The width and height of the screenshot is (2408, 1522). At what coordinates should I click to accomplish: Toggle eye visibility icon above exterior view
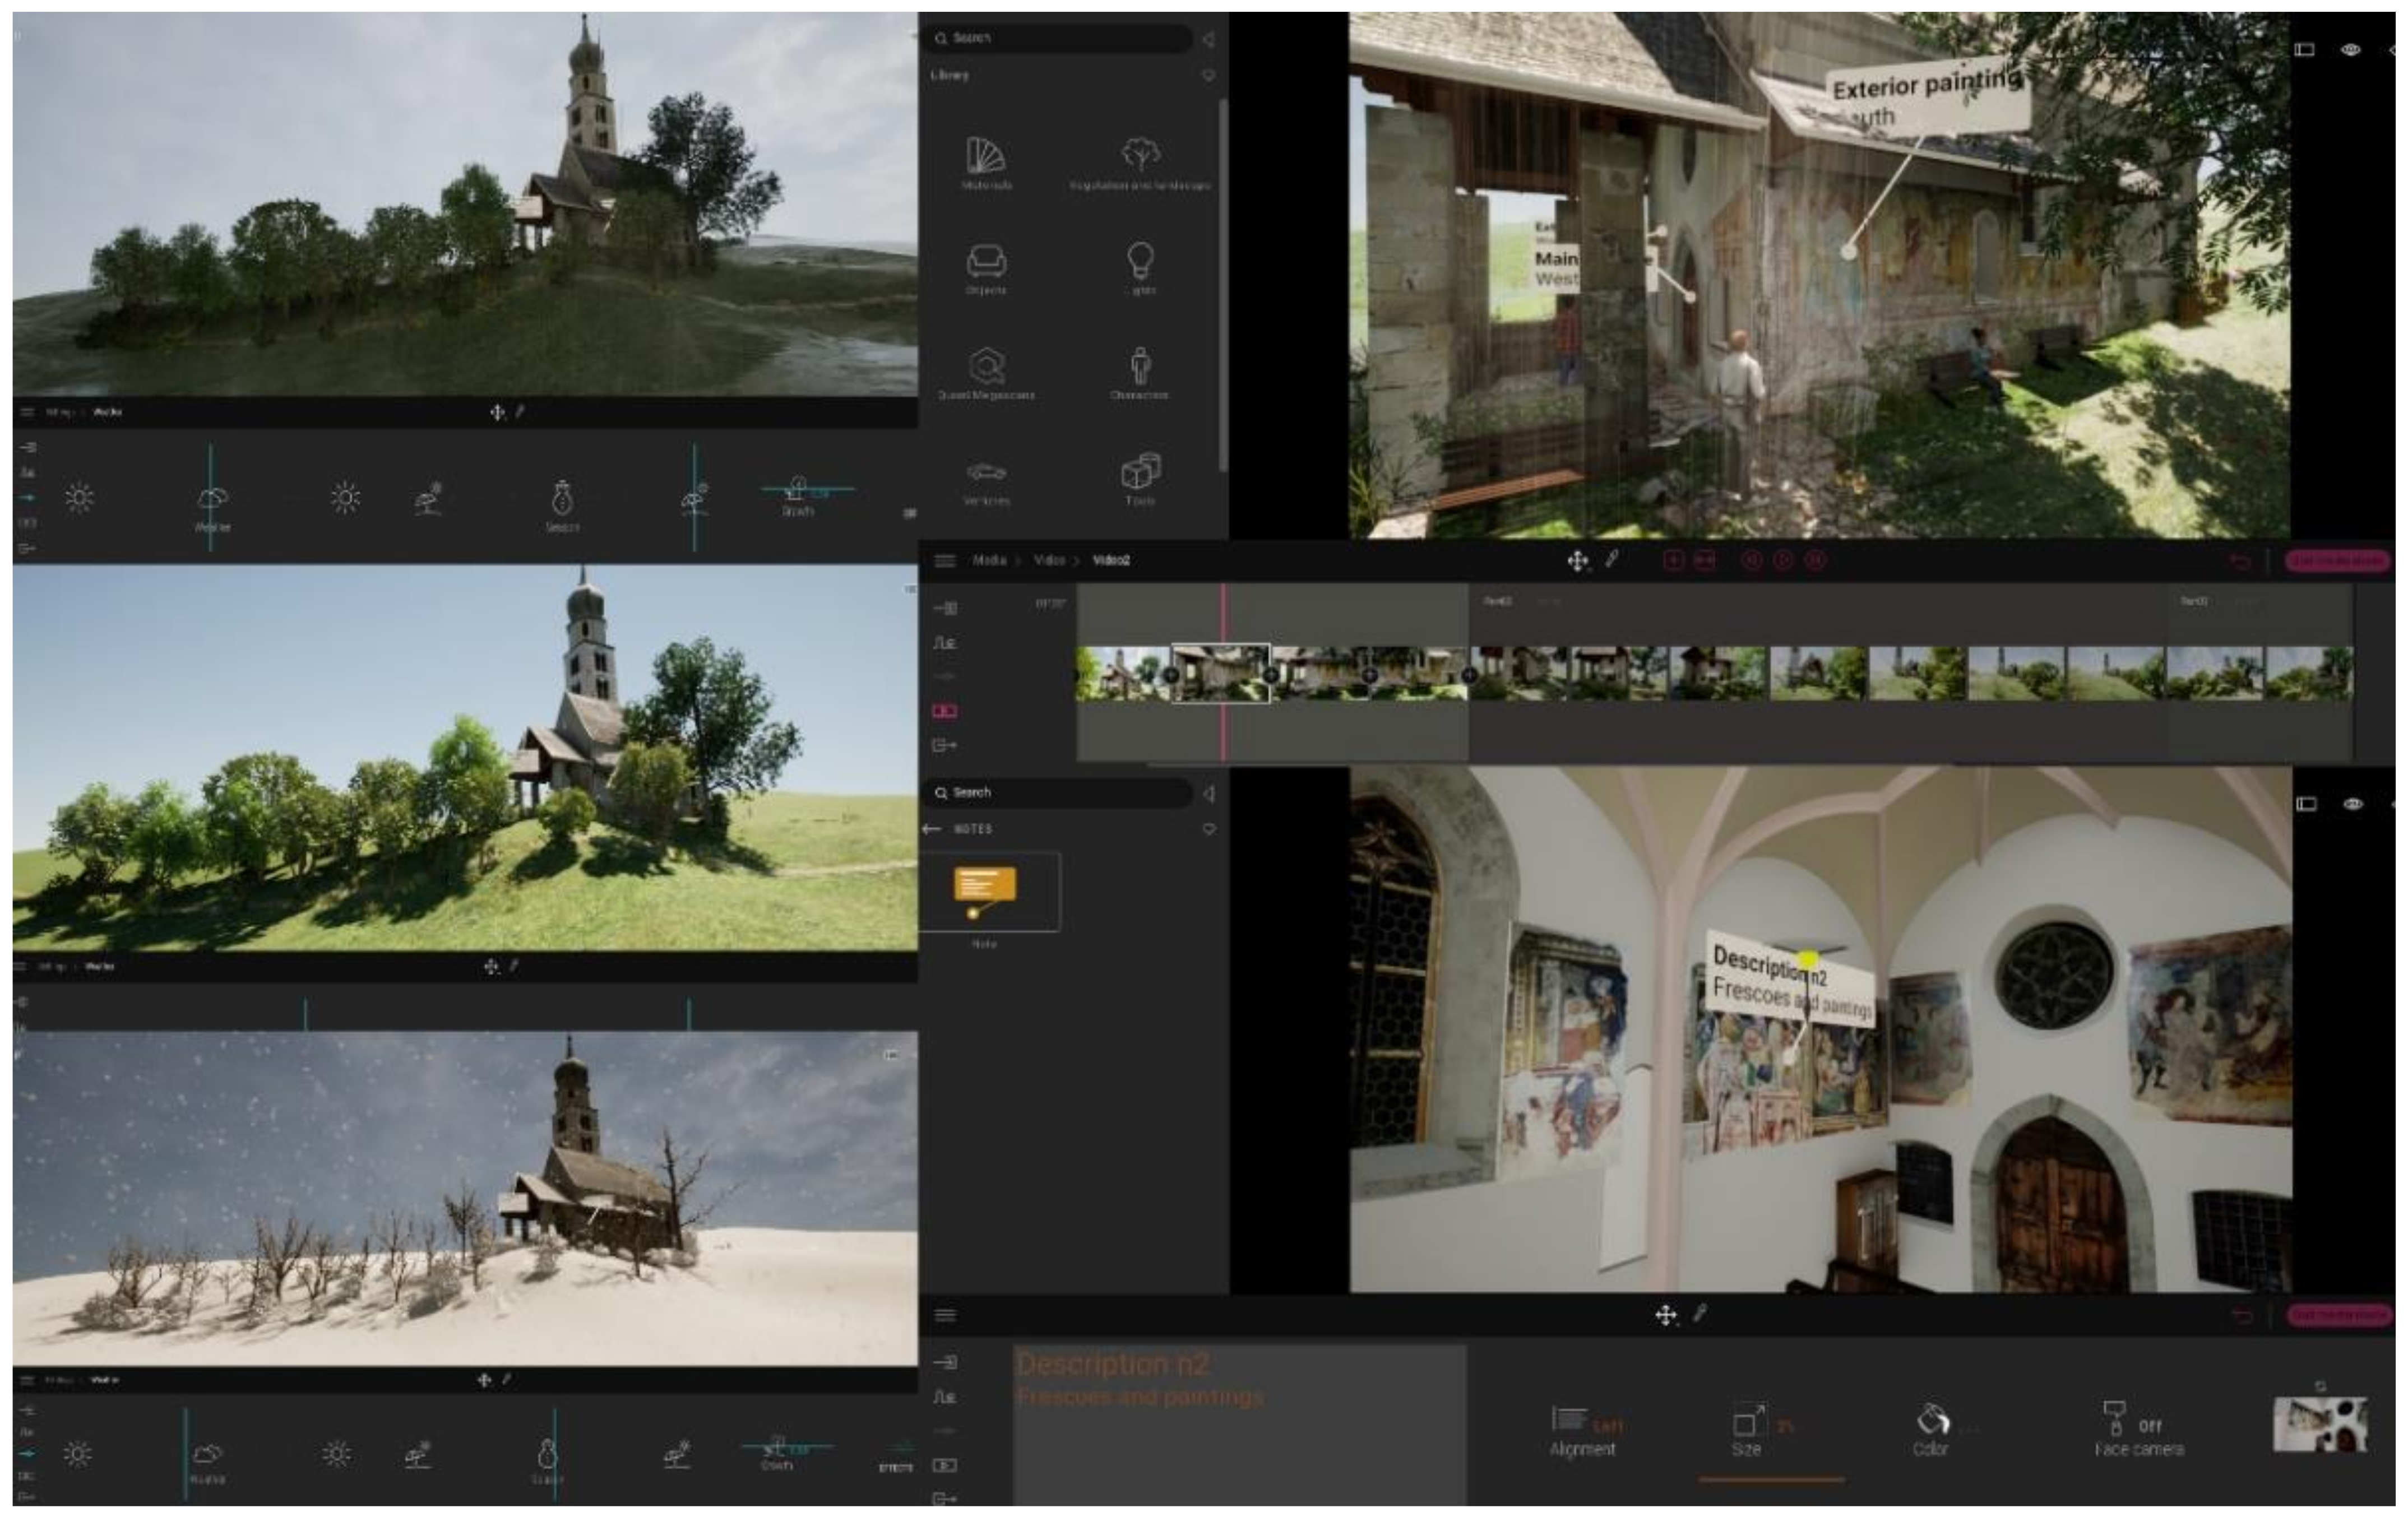point(2350,49)
